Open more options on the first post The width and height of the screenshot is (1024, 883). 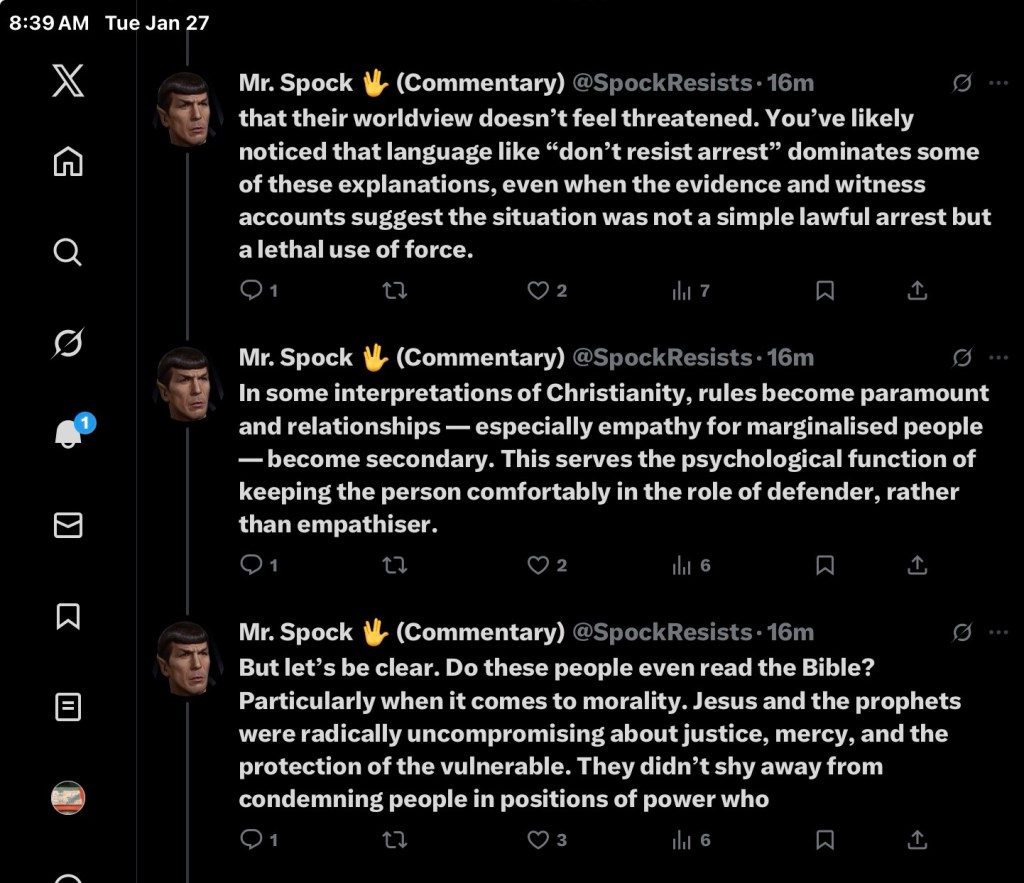click(997, 83)
